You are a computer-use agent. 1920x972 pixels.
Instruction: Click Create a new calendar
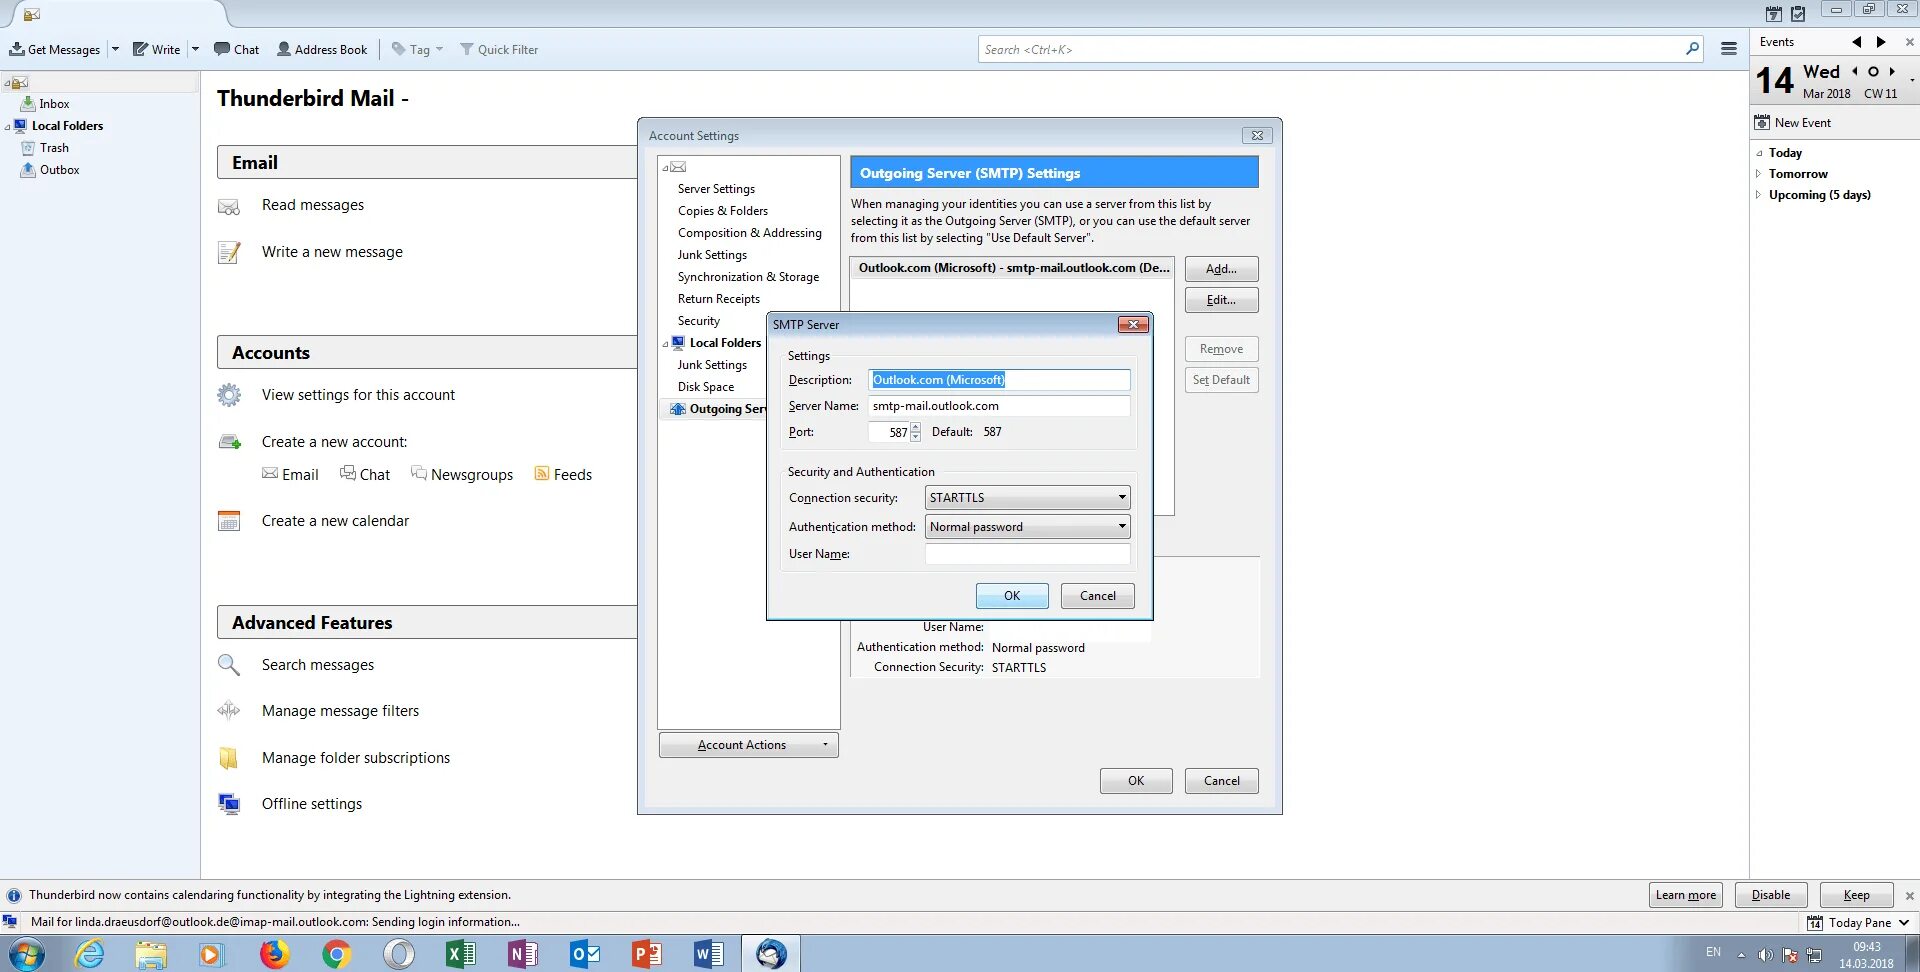tap(335, 521)
